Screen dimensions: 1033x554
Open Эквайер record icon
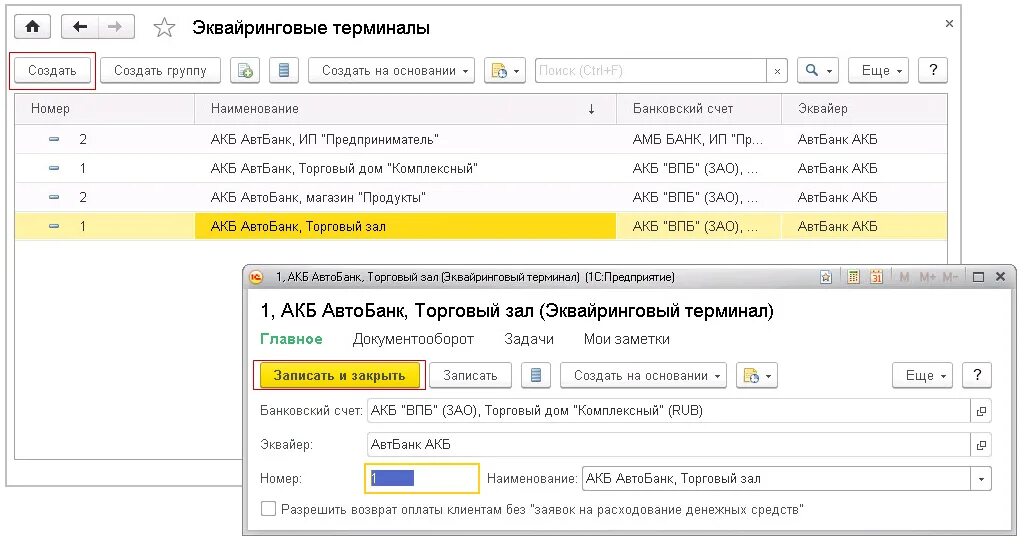[981, 445]
